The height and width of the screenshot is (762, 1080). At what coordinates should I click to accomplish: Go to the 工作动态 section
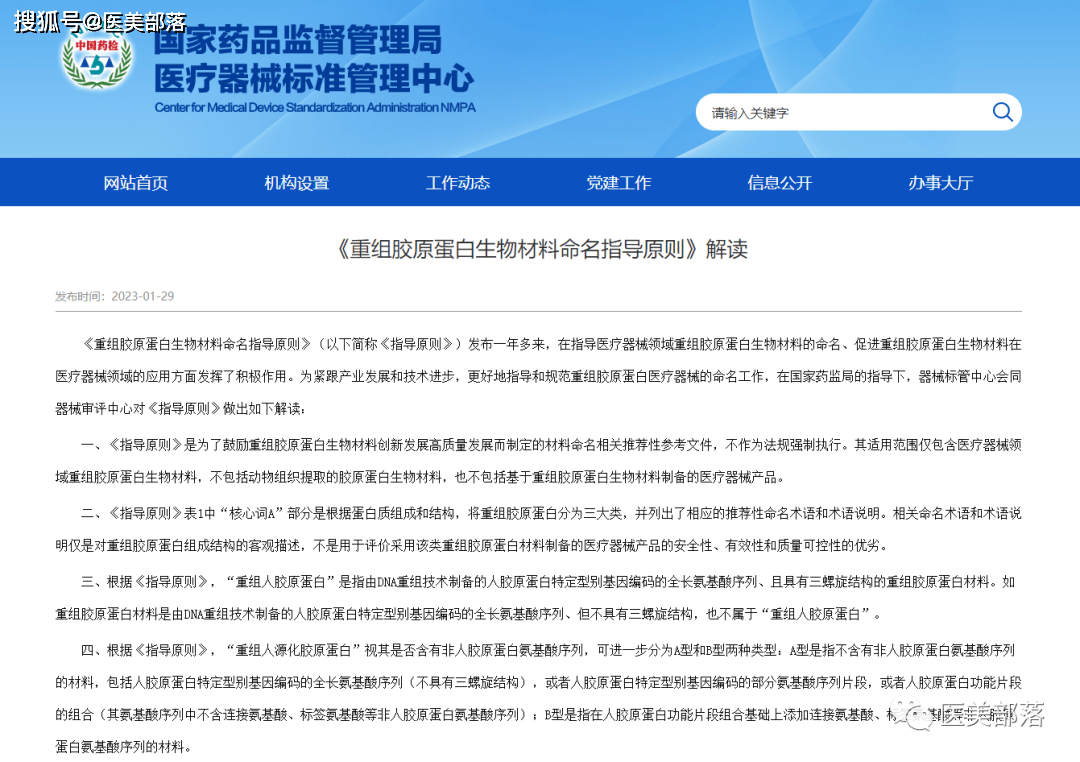[458, 182]
